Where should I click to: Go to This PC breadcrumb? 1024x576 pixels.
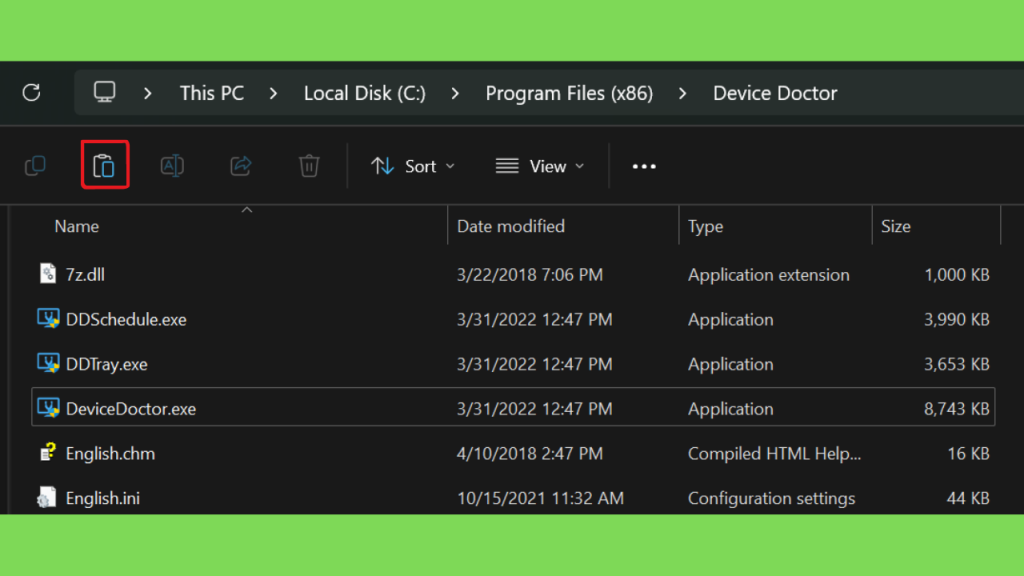coord(212,93)
